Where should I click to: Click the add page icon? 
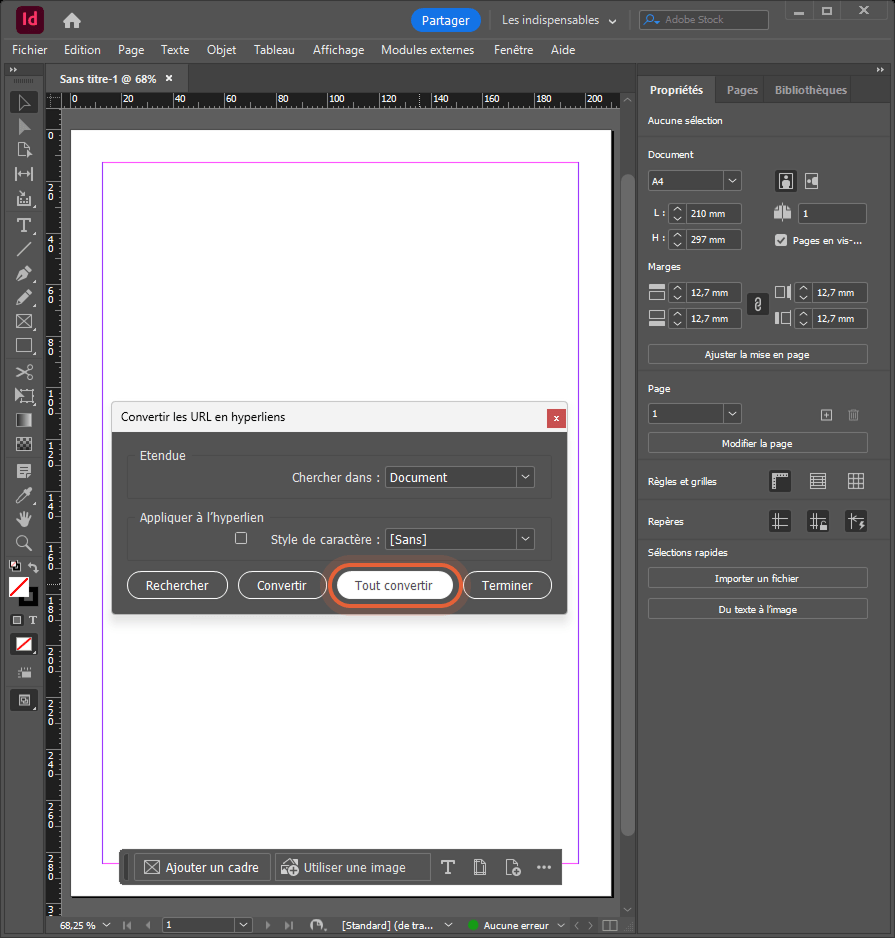[x=826, y=415]
